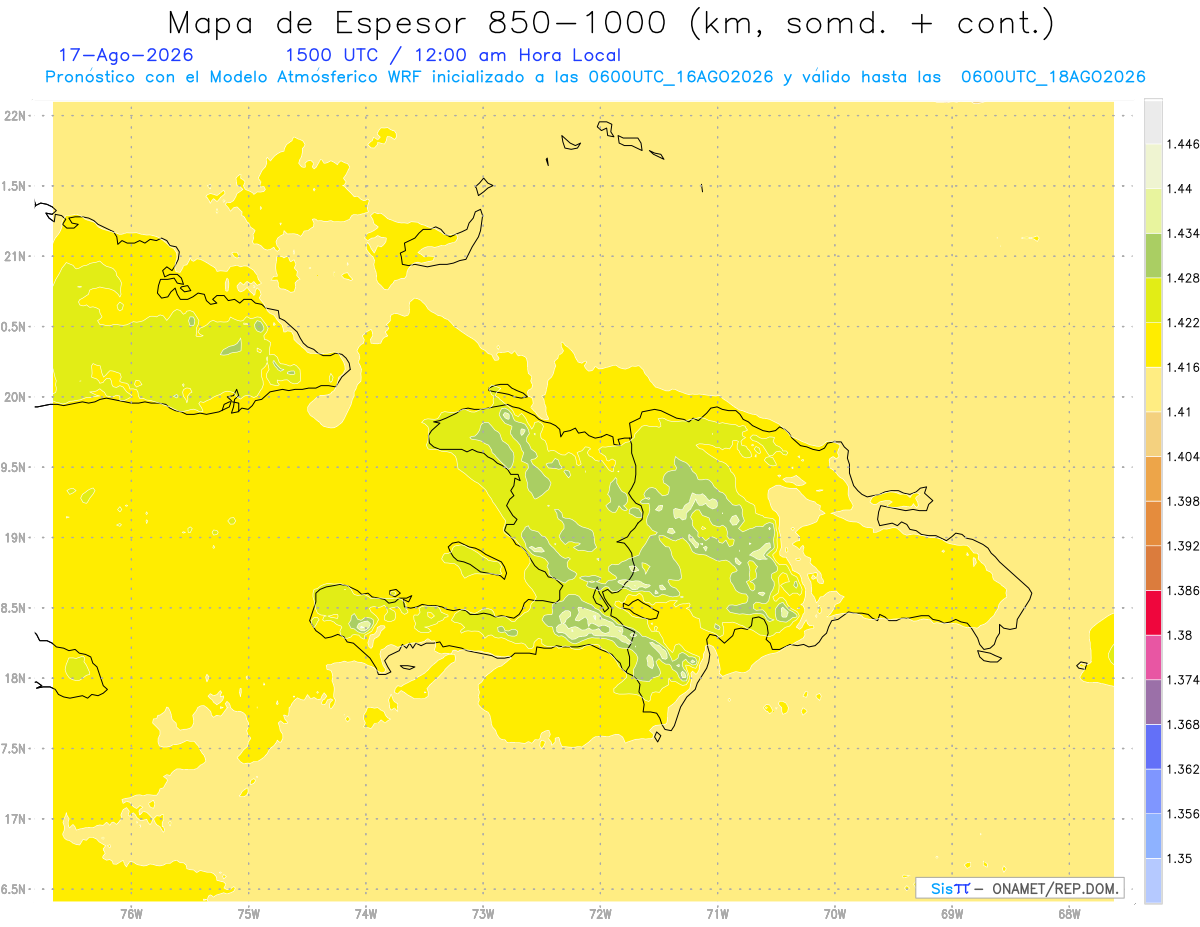
Task: Click the longitude label '71W'
Action: 717,914
